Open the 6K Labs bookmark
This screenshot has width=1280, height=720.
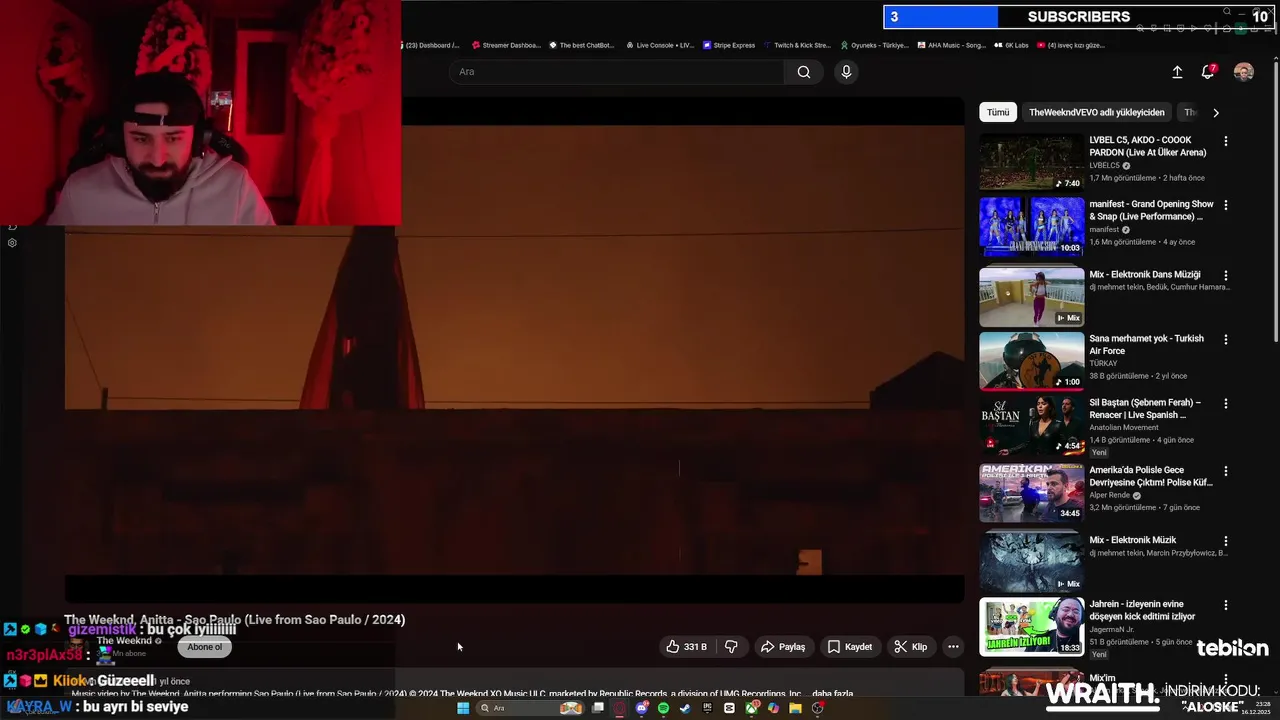tap(1011, 45)
